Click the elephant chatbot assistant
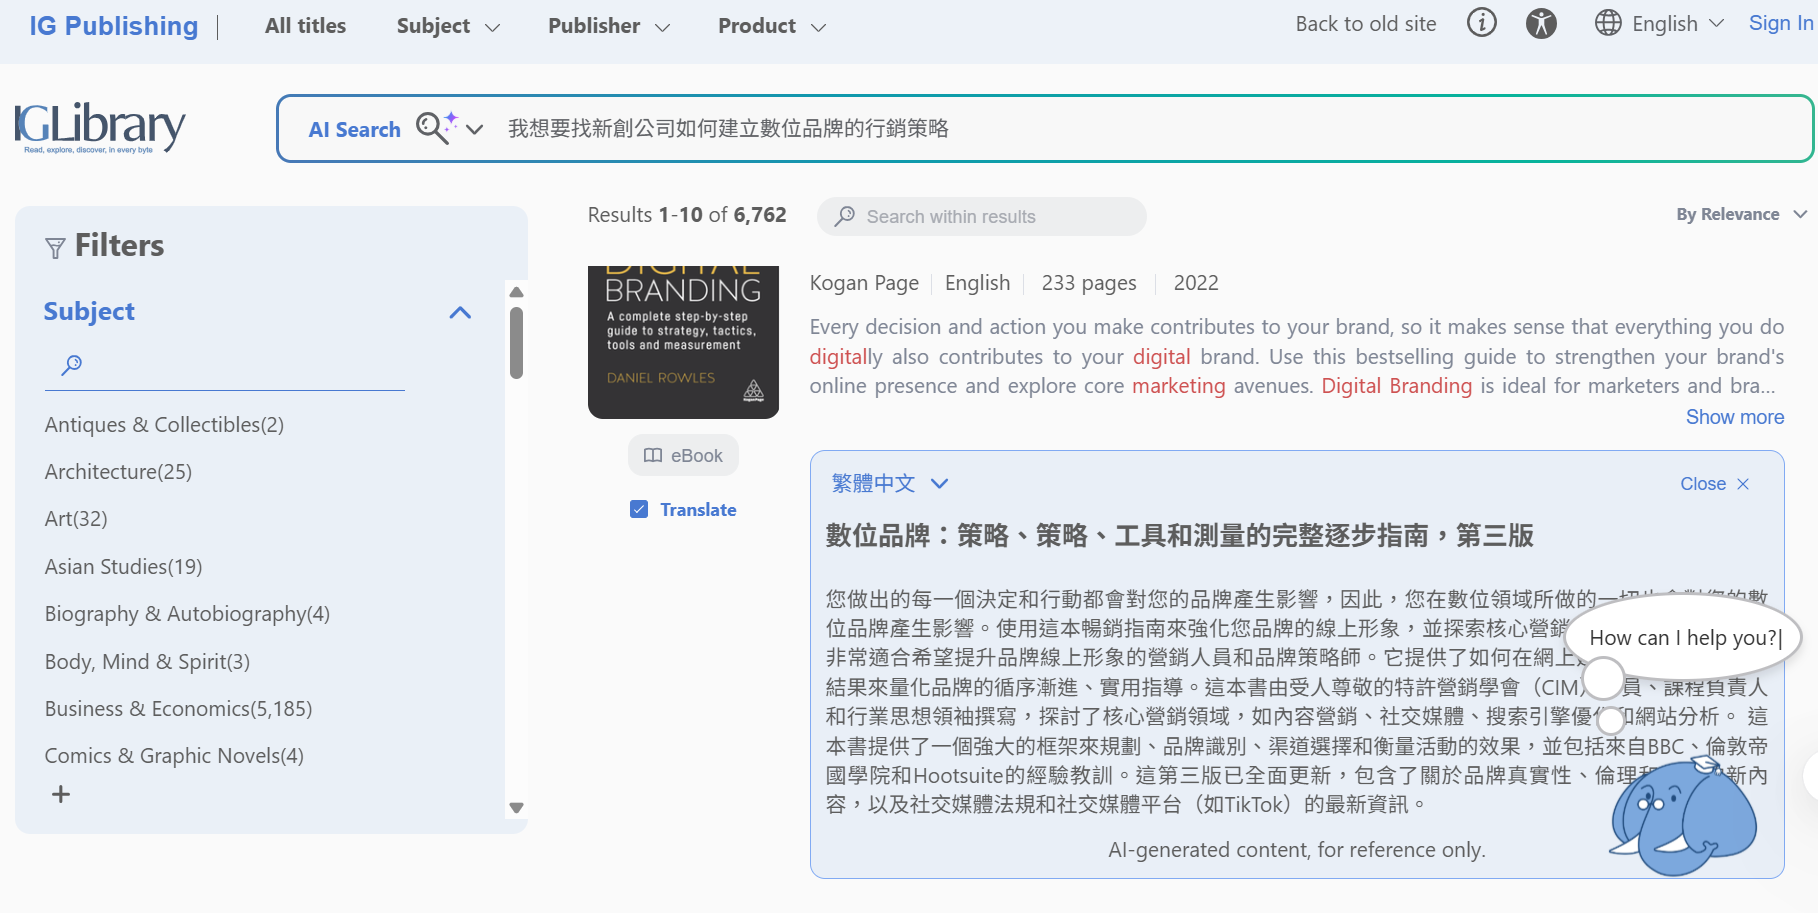Screen dimensions: 1818x913 click(x=1682, y=817)
